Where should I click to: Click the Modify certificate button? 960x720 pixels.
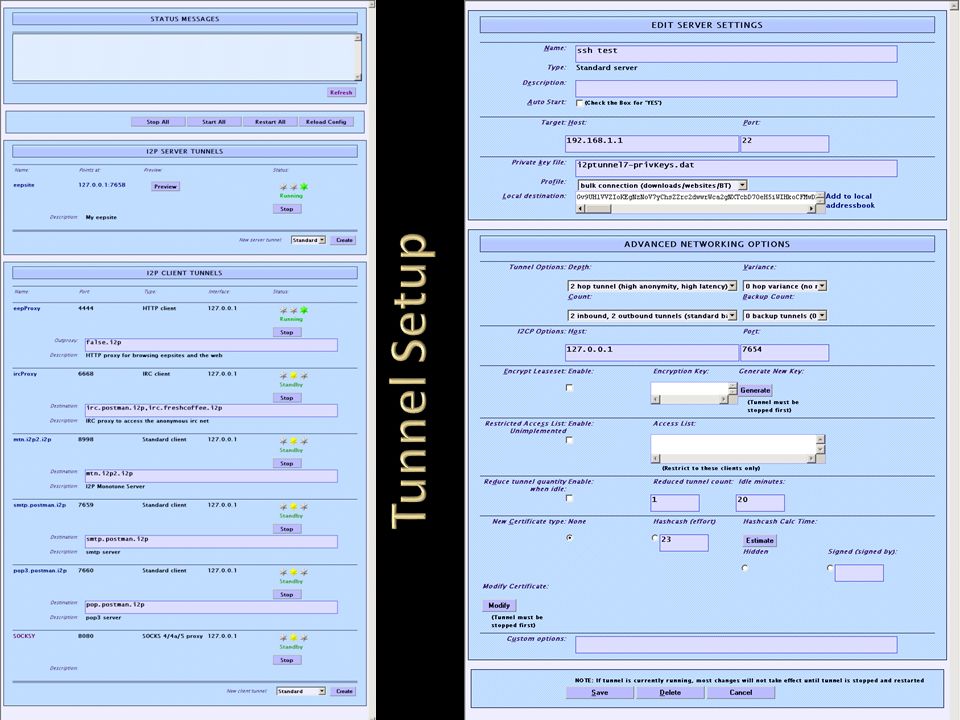pos(499,606)
